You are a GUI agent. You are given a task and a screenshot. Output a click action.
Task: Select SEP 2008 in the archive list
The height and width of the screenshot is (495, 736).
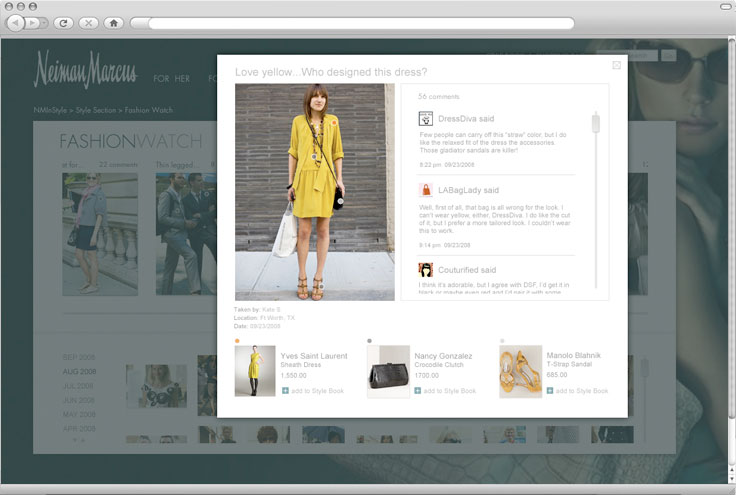click(79, 357)
